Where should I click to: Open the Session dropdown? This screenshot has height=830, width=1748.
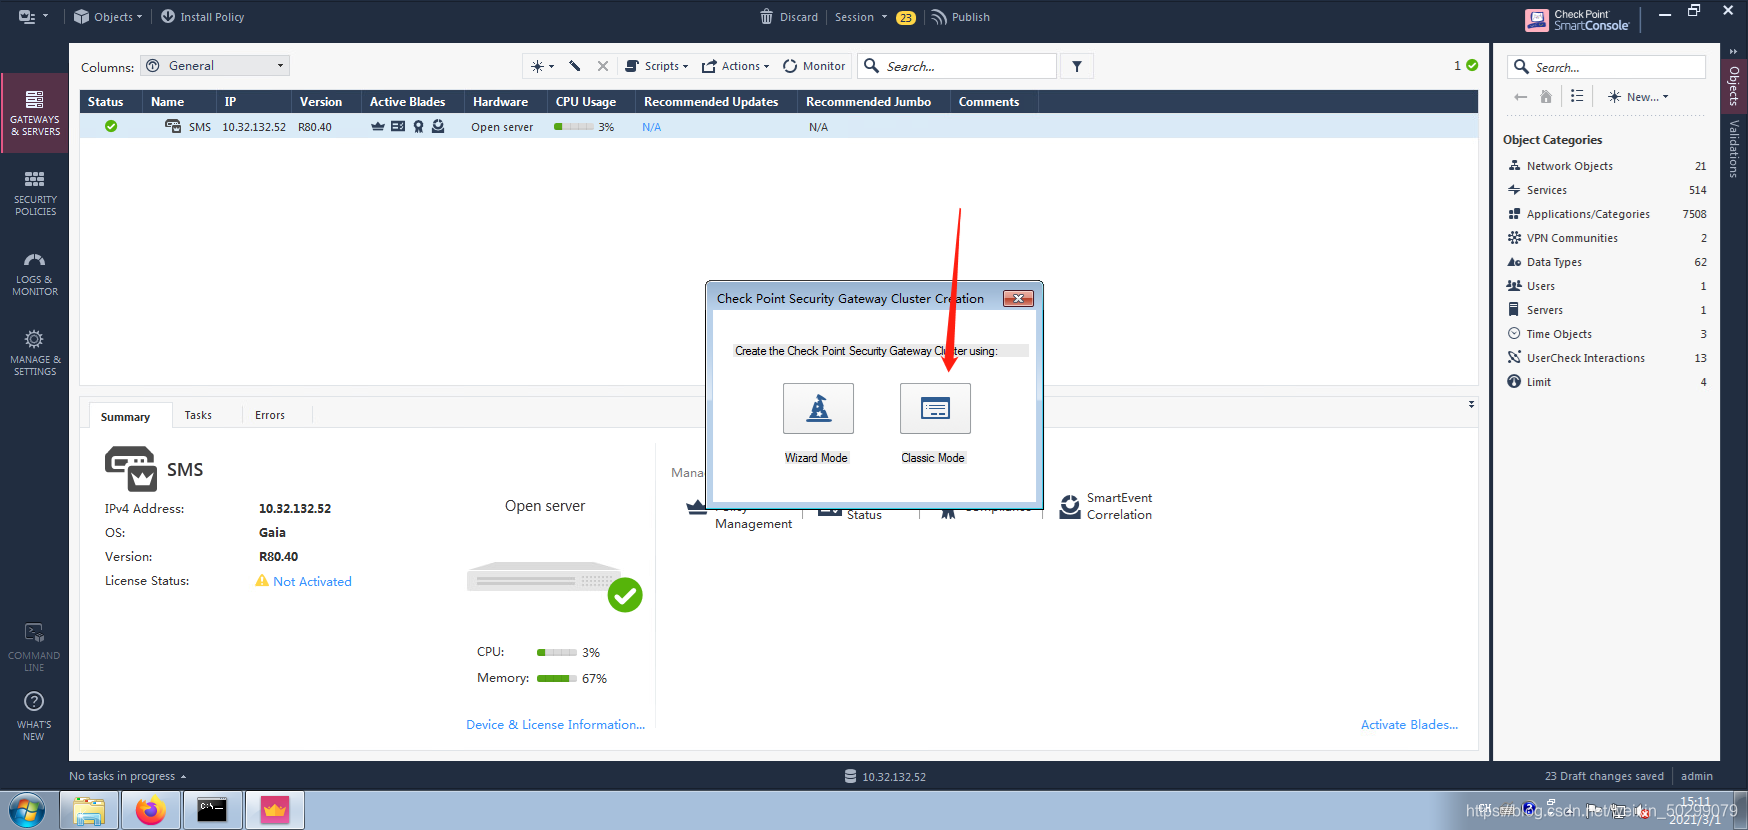(861, 17)
